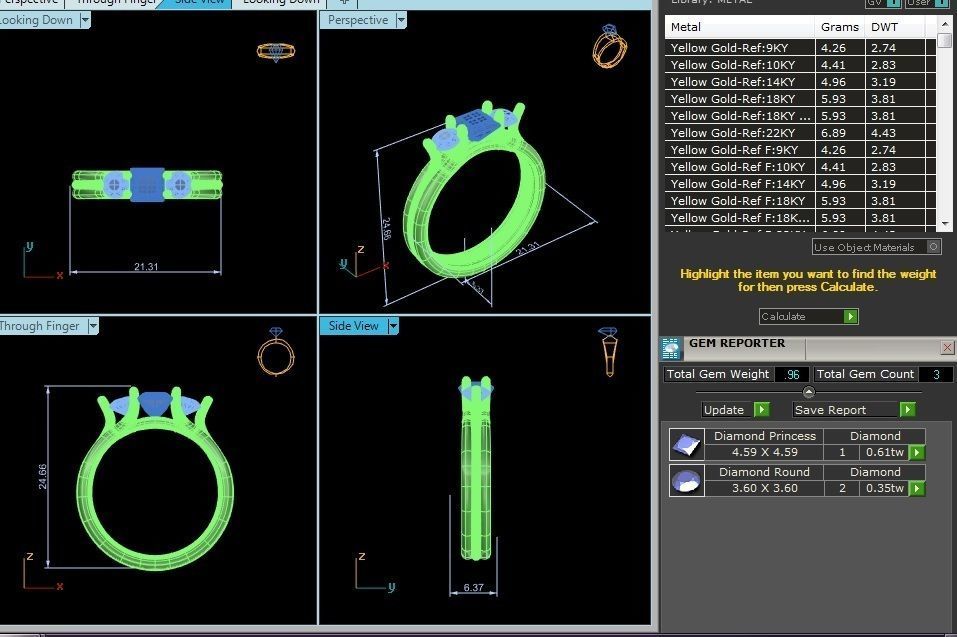Viewport: 957px width, 637px height.
Task: Select Yellow Gold-Ref F:14KY row
Action: [800, 184]
